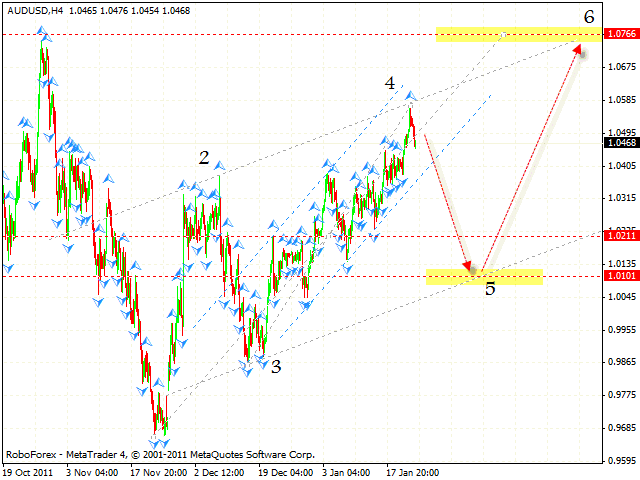Select the wave label 4 near the peak
640x480 pixels.
[x=390, y=83]
